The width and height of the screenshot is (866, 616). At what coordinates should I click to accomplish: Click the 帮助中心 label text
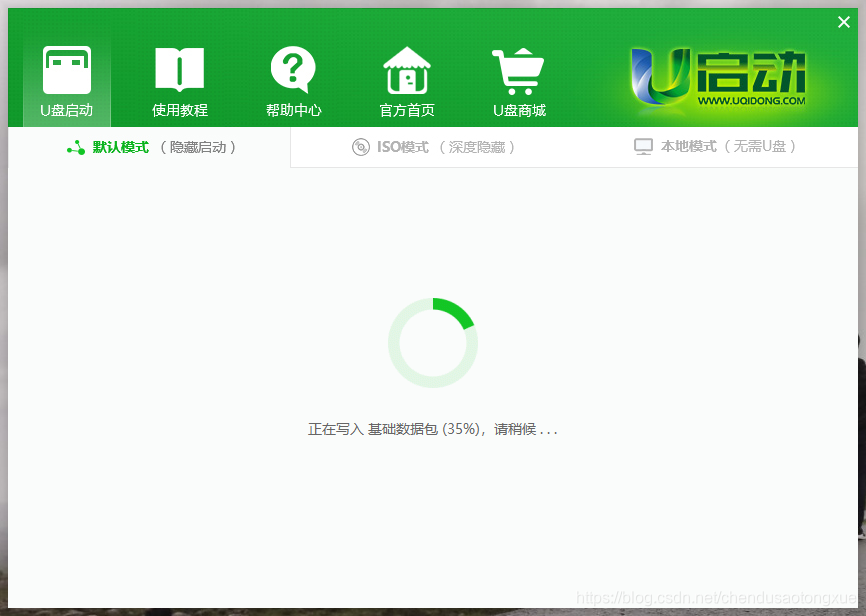coord(293,111)
